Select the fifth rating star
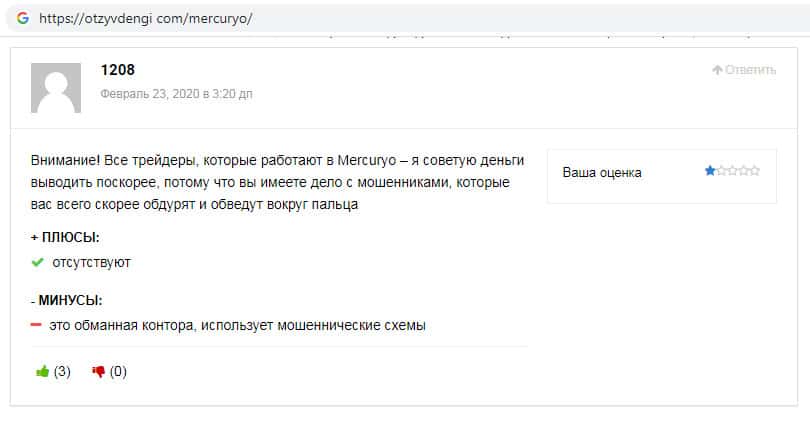 coord(754,171)
